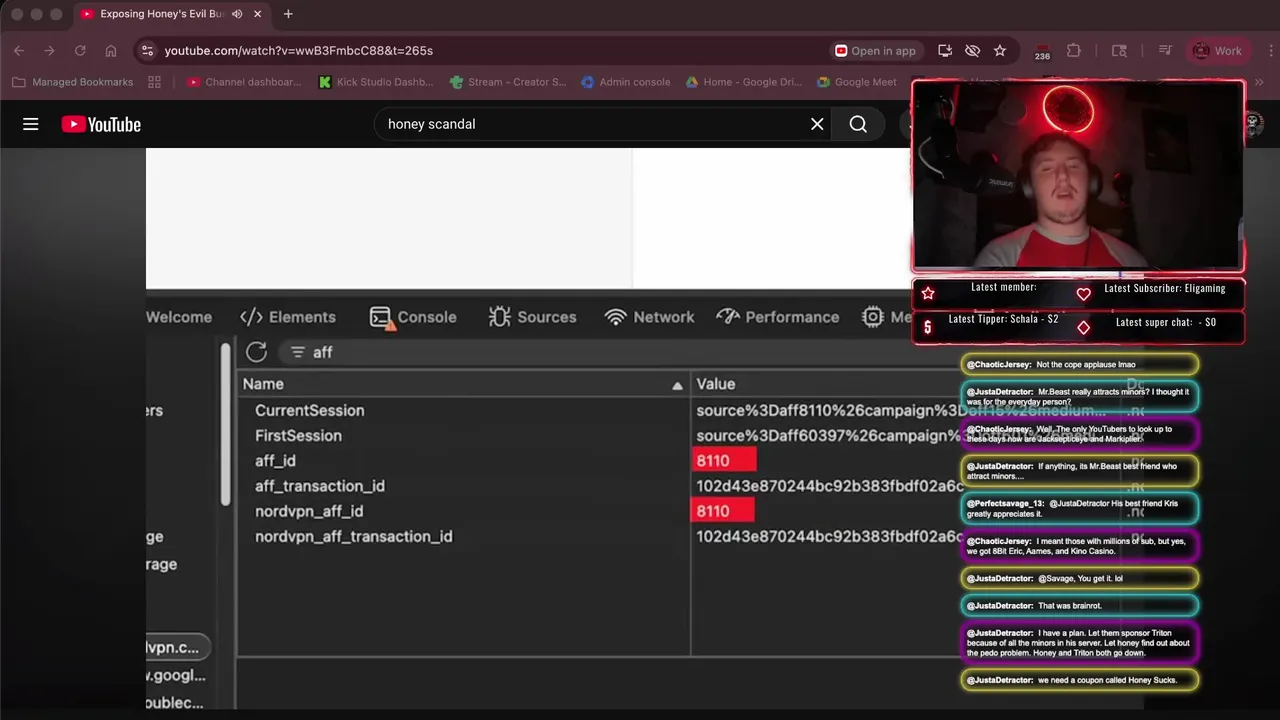Click the chat message Not the cope applause

point(1080,365)
